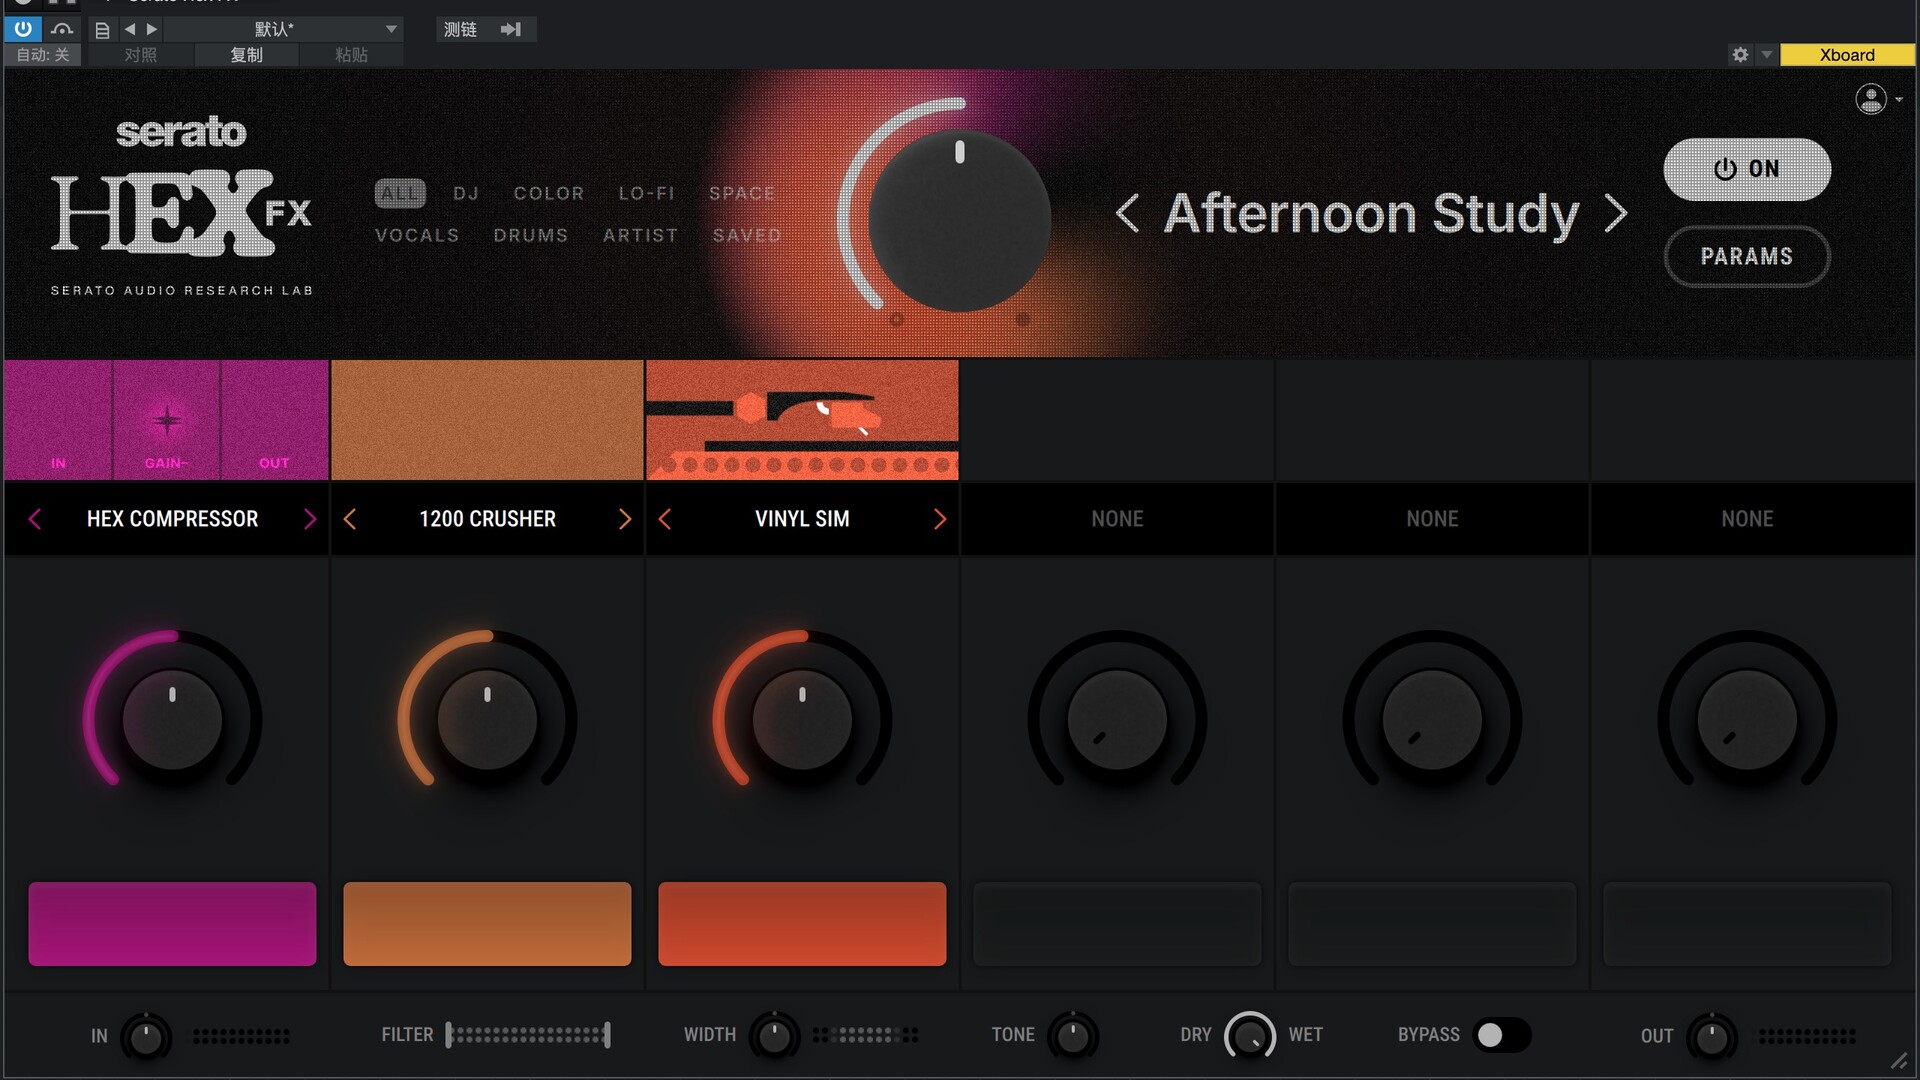The width and height of the screenshot is (1920, 1080).
Task: Click the Hex Compressor gain meter thumbnail
Action: click(x=166, y=420)
